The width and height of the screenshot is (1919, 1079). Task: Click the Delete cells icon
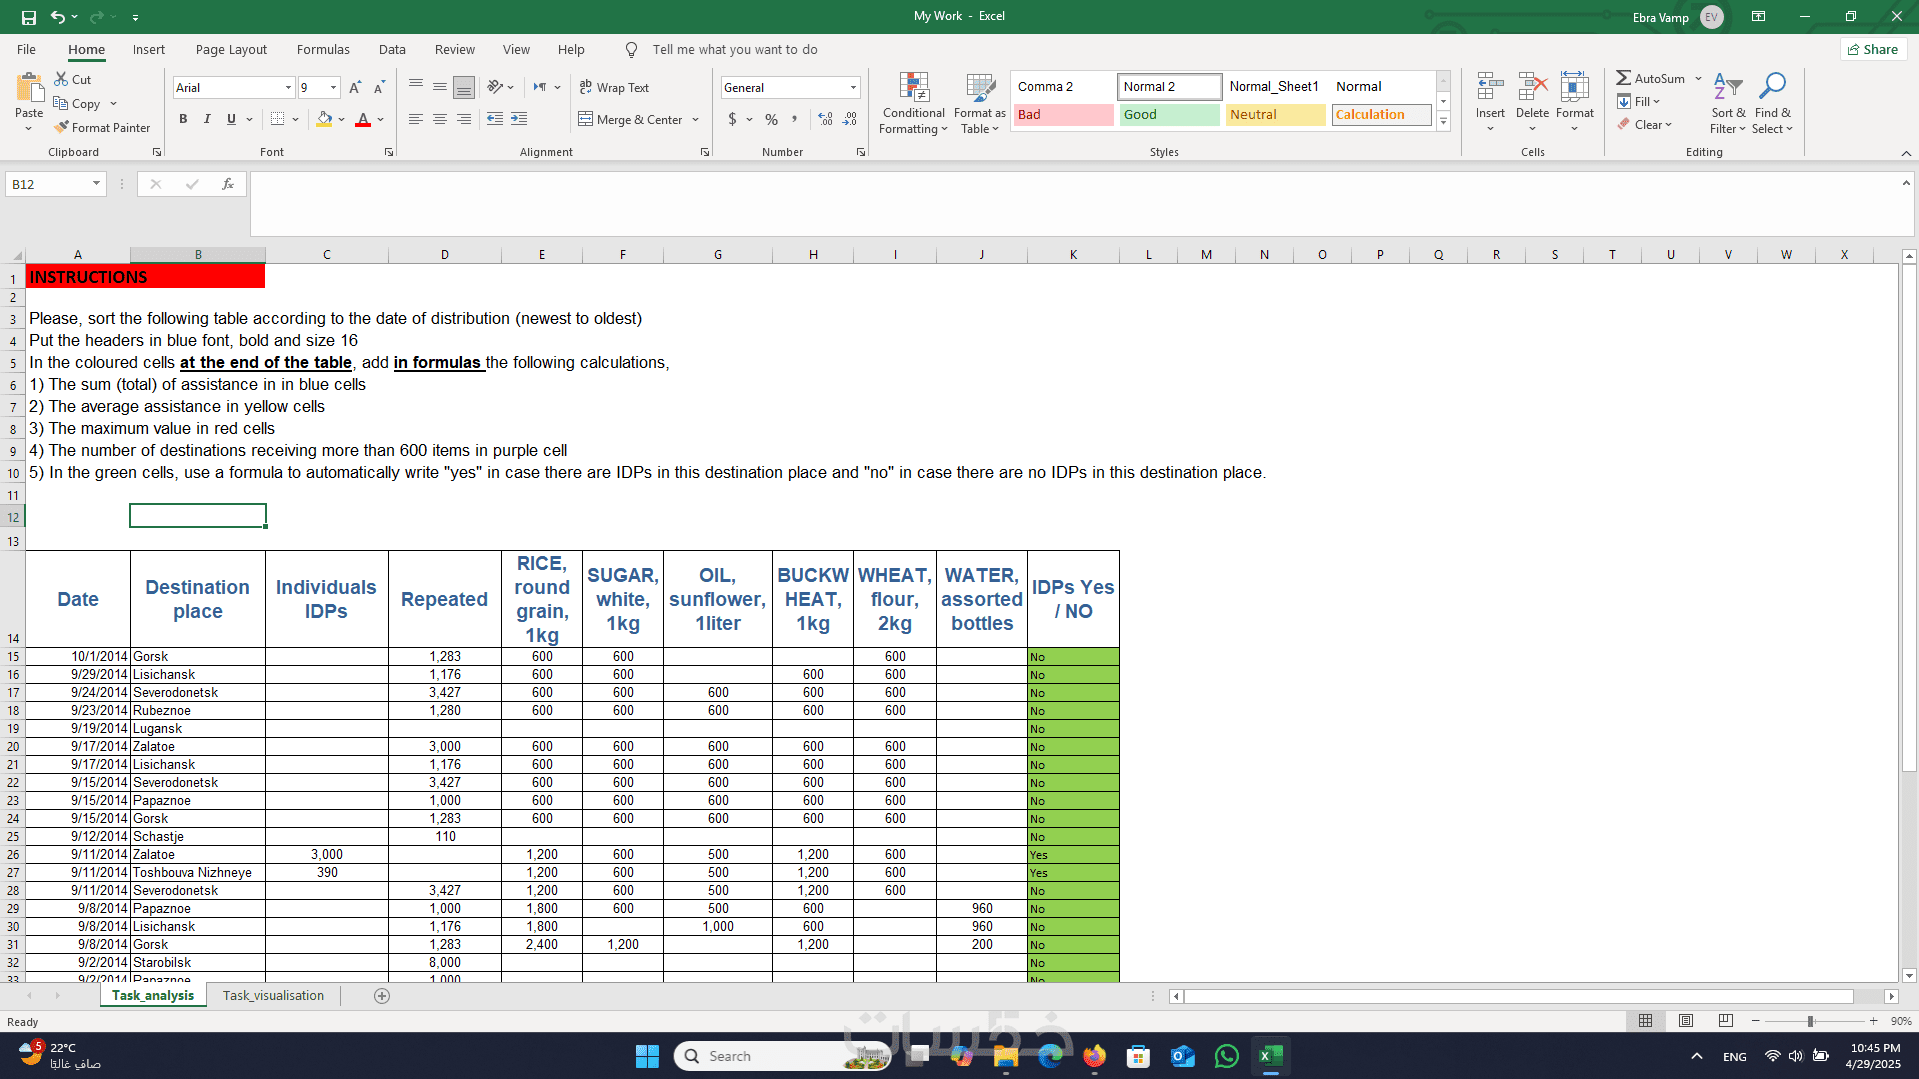coord(1532,87)
